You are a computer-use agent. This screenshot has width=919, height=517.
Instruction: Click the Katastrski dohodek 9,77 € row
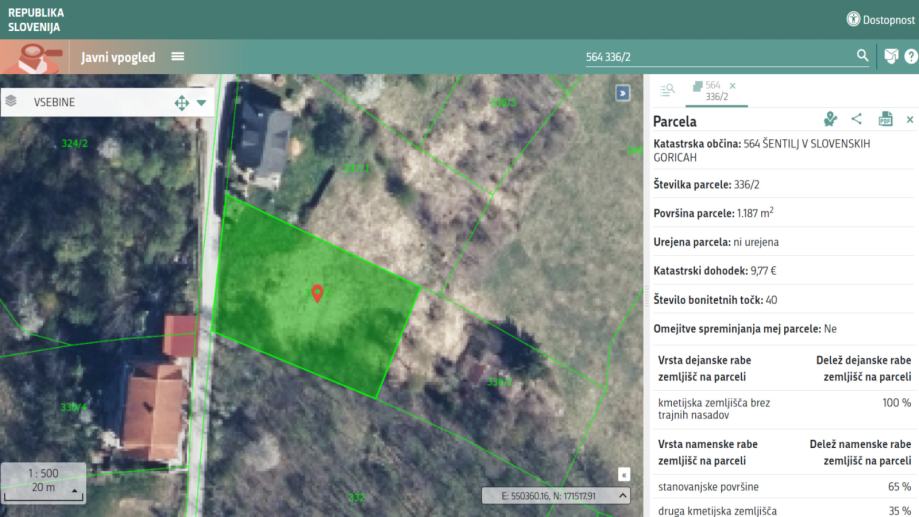pyautogui.click(x=784, y=271)
